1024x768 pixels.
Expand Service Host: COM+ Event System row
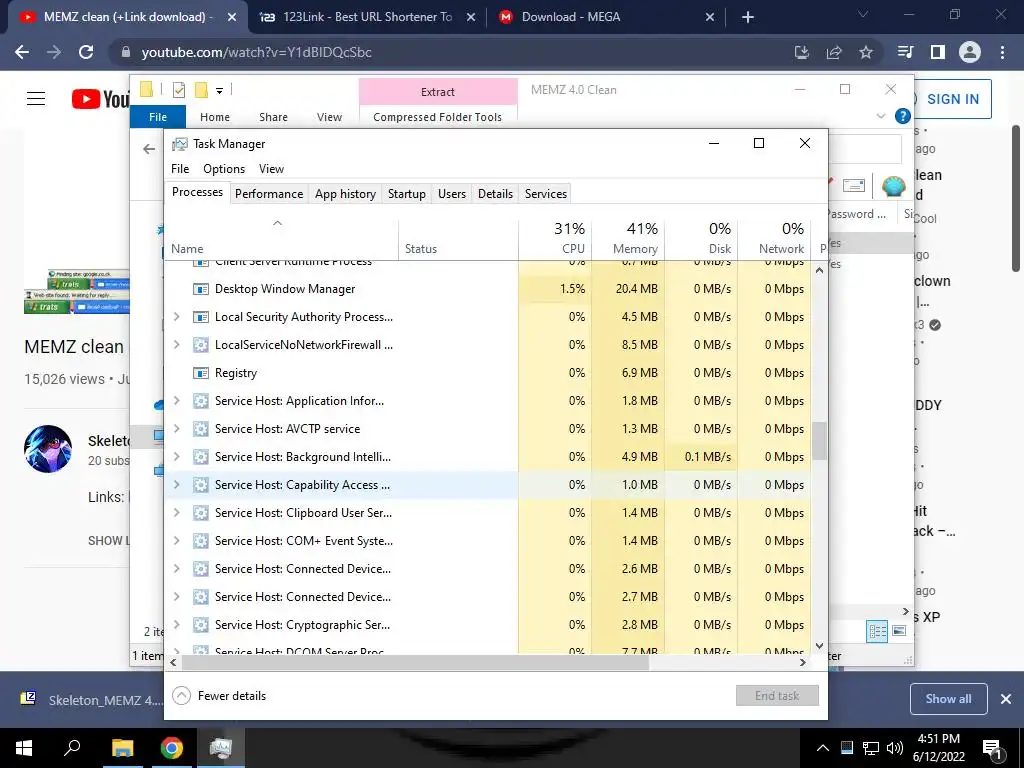tap(176, 541)
